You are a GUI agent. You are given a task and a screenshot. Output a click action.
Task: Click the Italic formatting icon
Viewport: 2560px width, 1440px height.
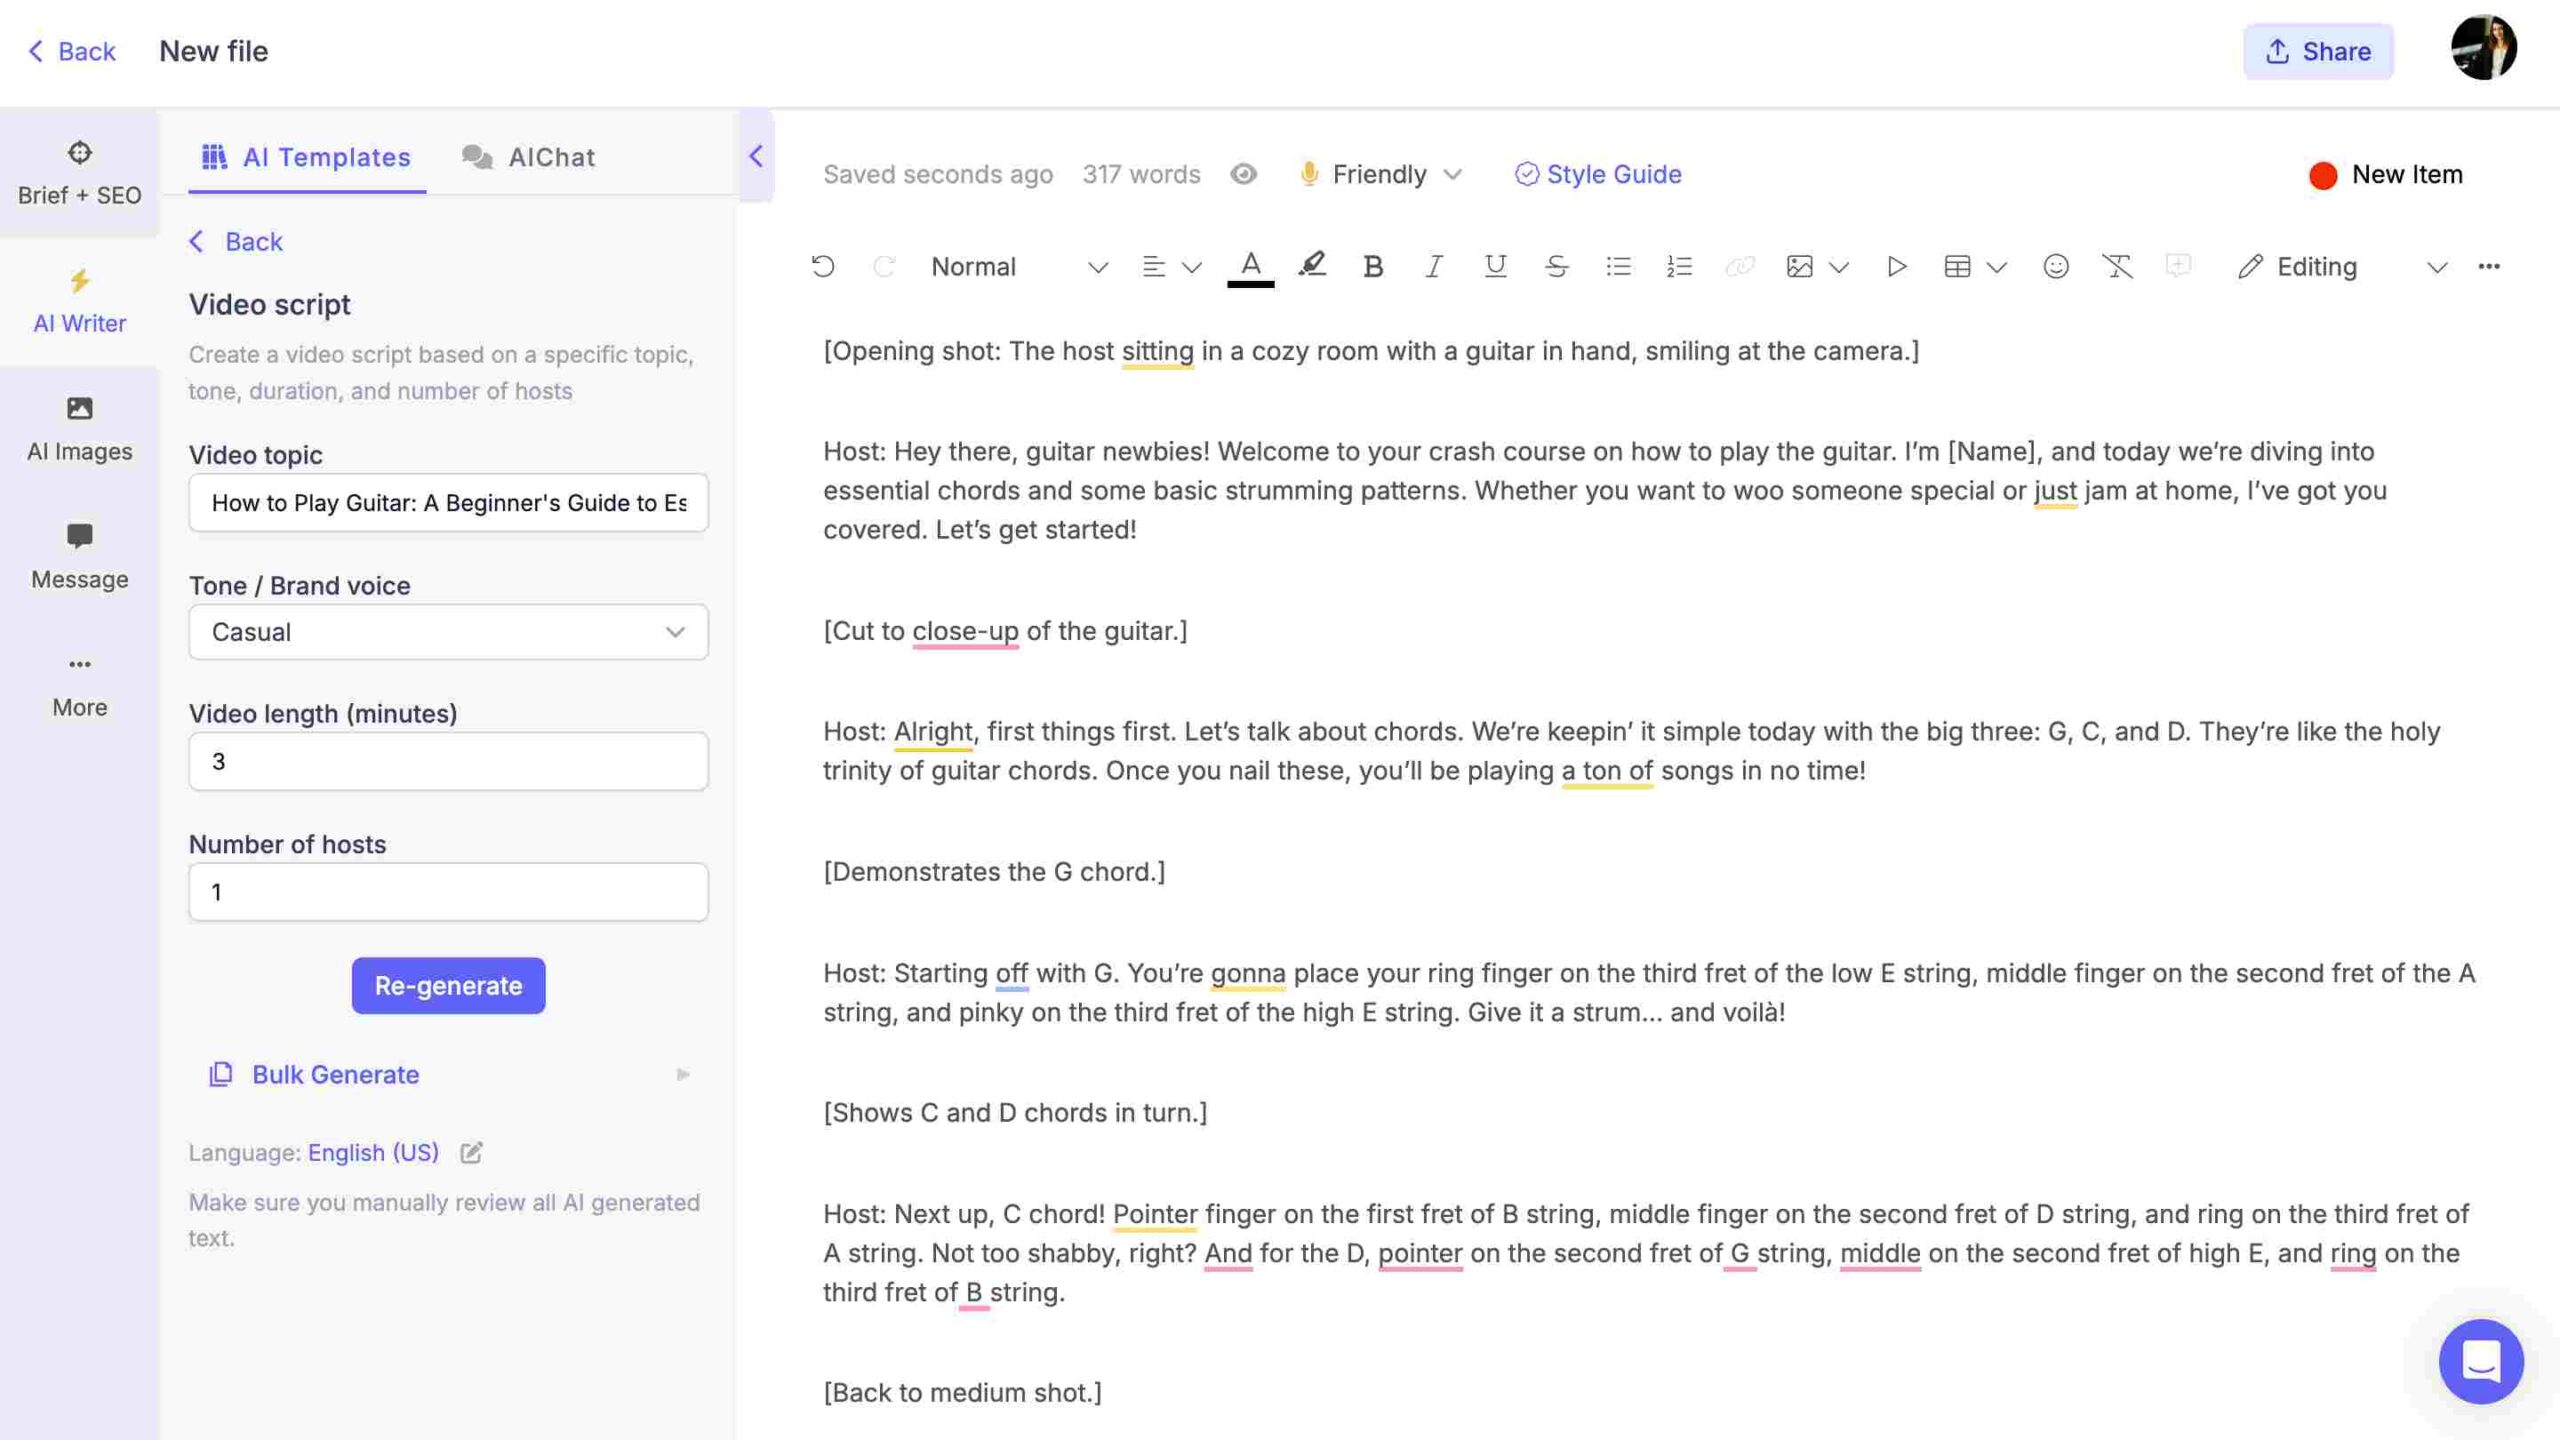tap(1433, 267)
